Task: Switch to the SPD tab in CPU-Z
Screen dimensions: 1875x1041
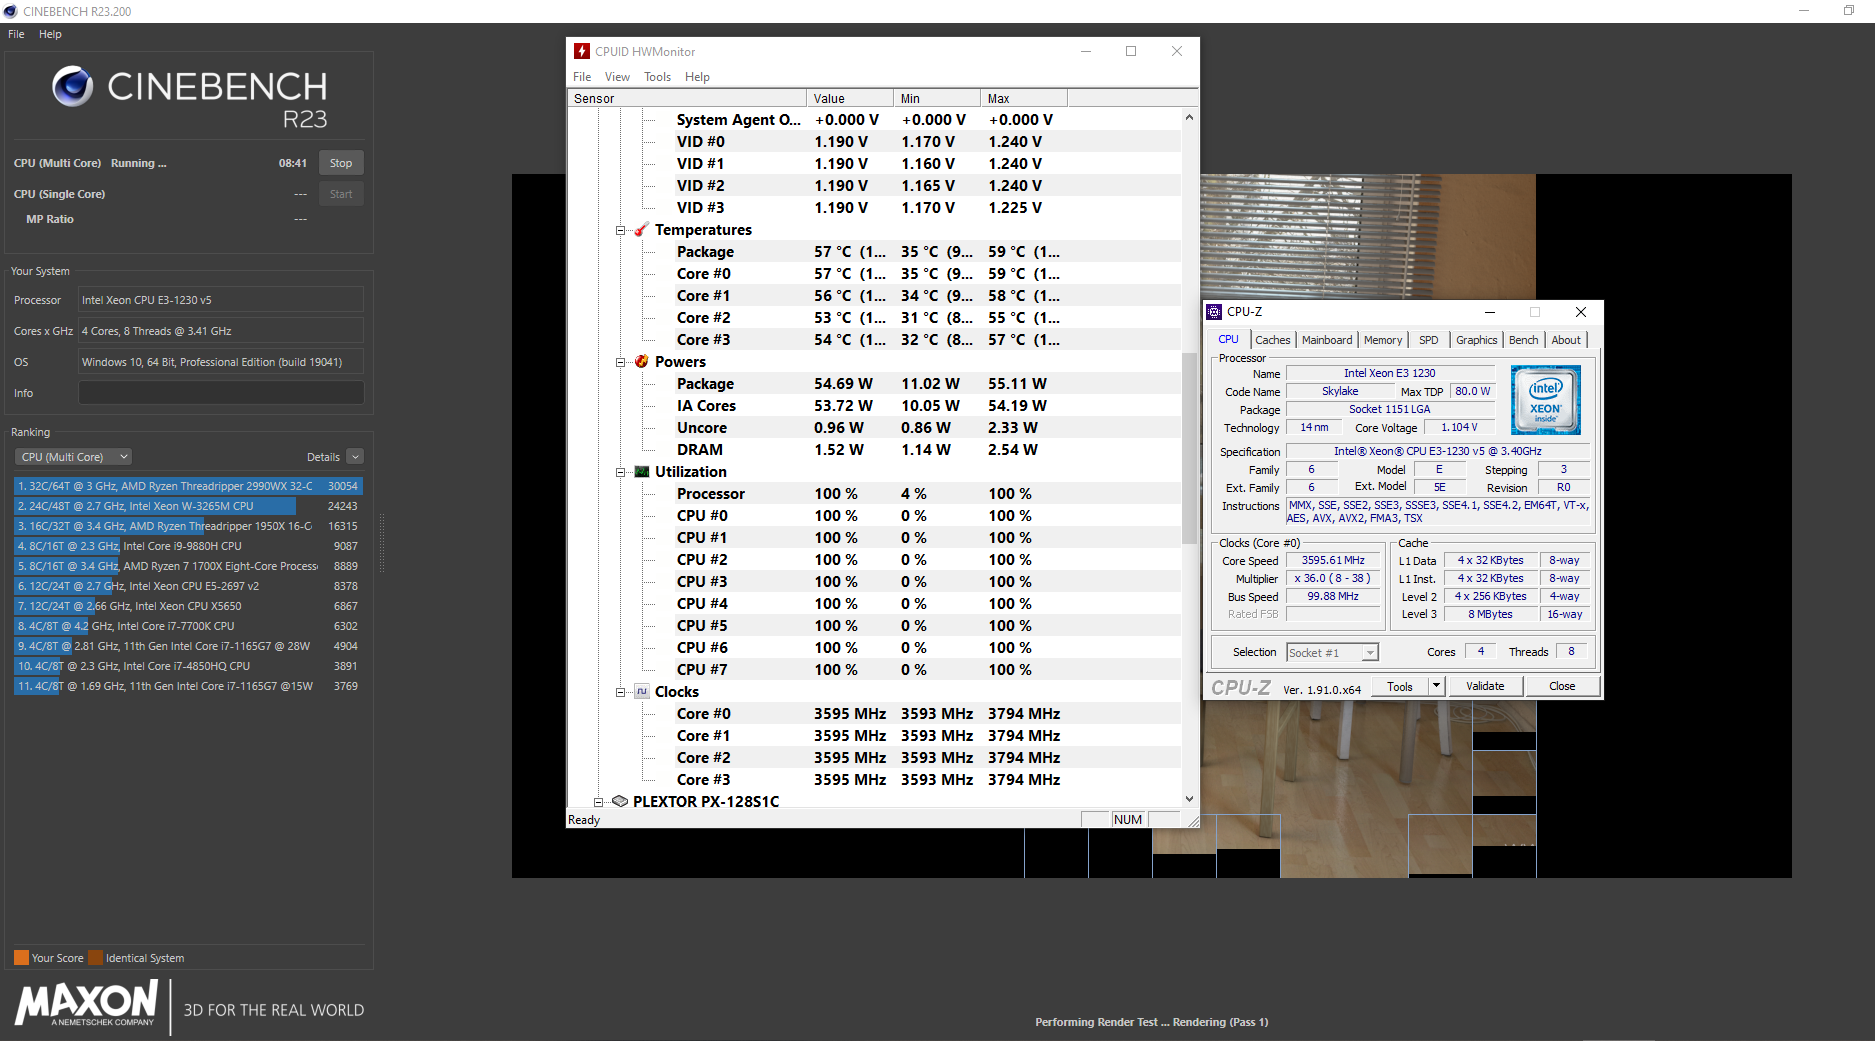Action: pyautogui.click(x=1429, y=340)
